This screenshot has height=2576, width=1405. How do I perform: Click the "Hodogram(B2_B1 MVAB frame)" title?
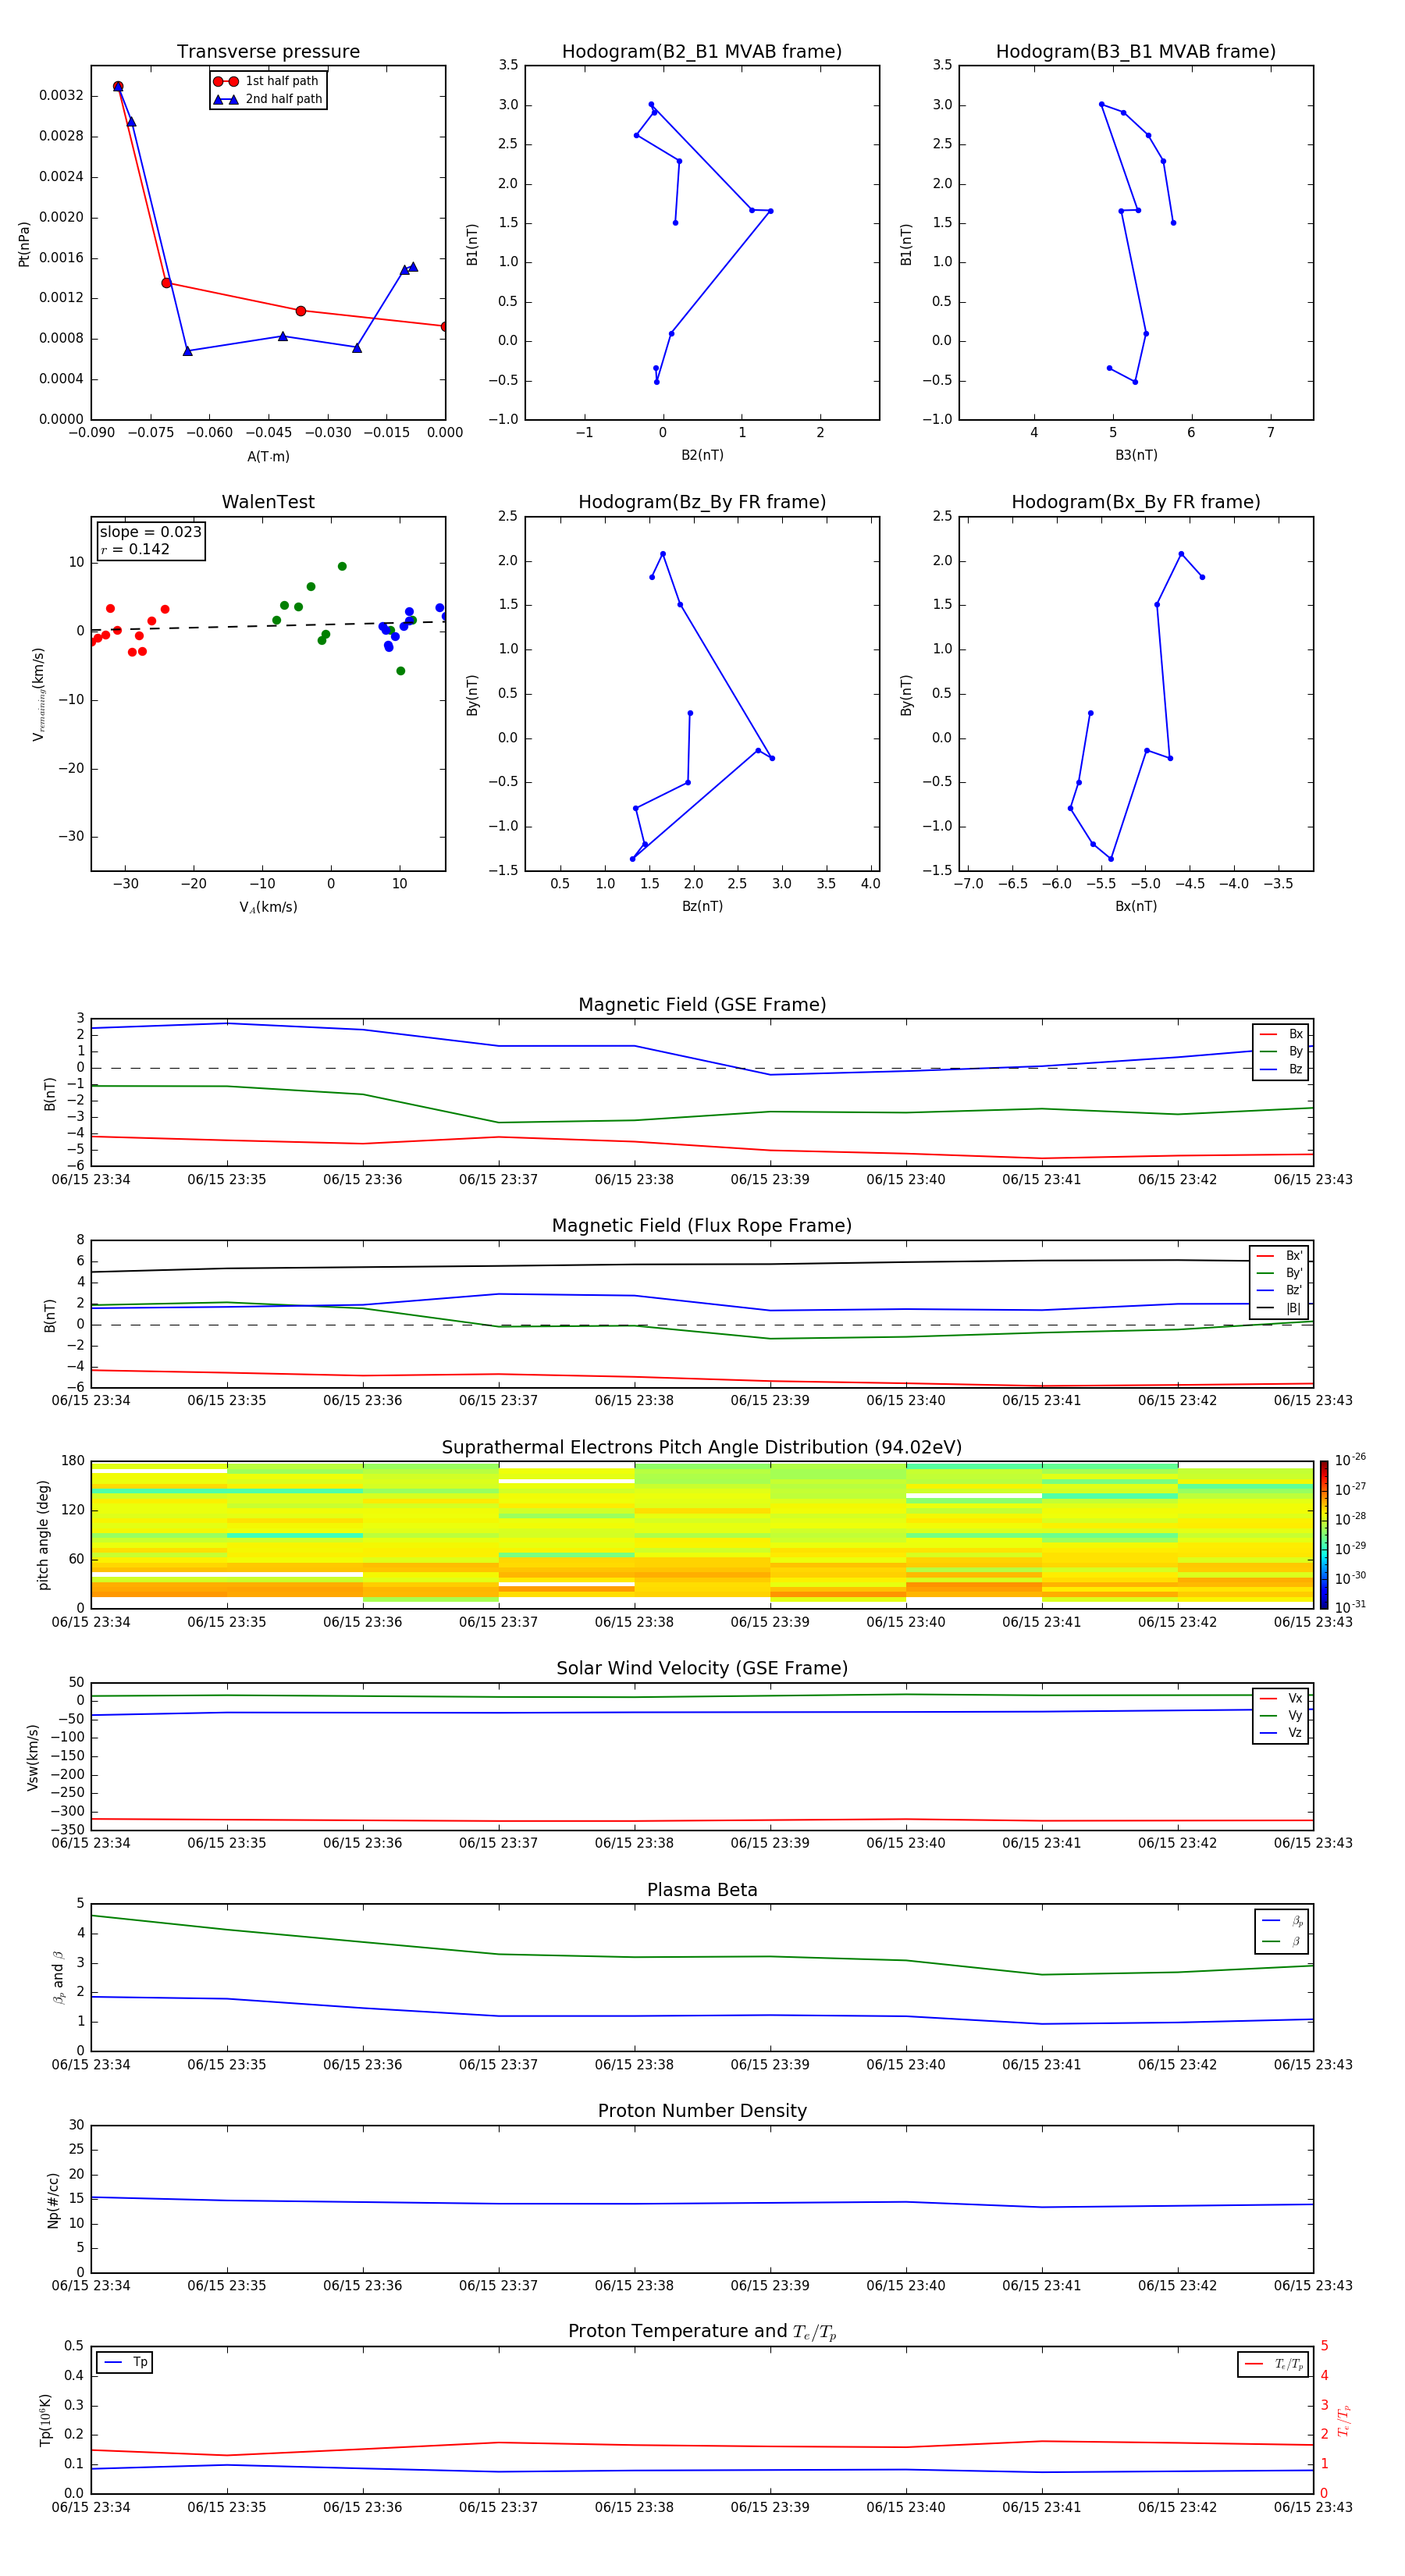[x=702, y=51]
